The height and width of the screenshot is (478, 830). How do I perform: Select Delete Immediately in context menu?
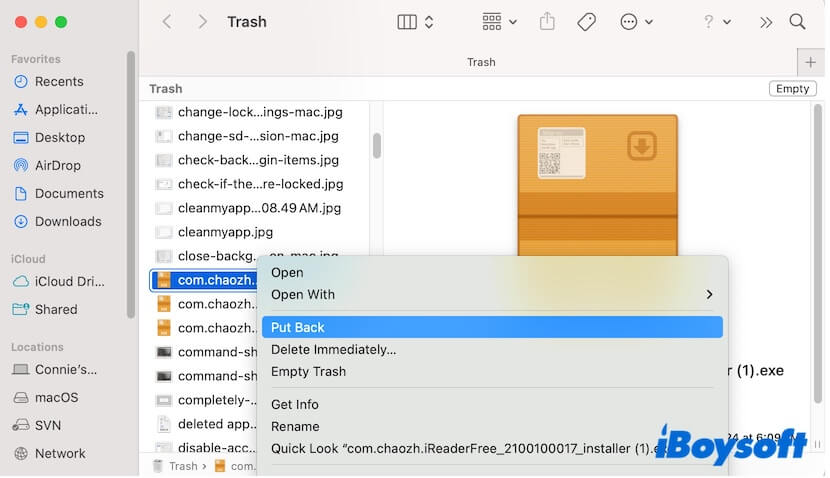click(x=333, y=349)
